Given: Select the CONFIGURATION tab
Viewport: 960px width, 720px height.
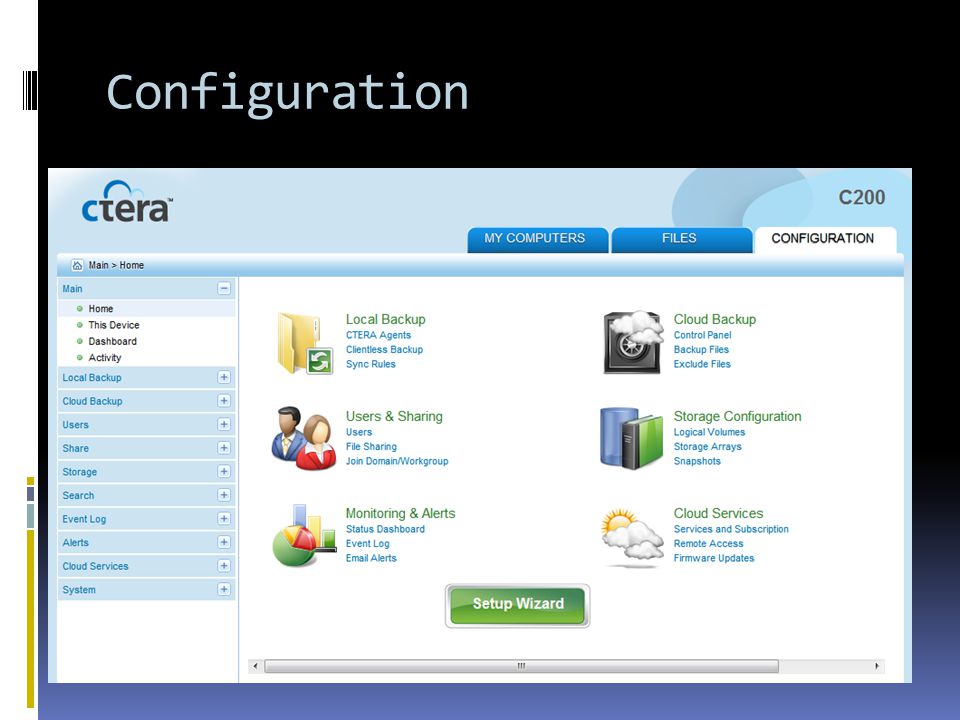Looking at the screenshot, I should [x=825, y=239].
